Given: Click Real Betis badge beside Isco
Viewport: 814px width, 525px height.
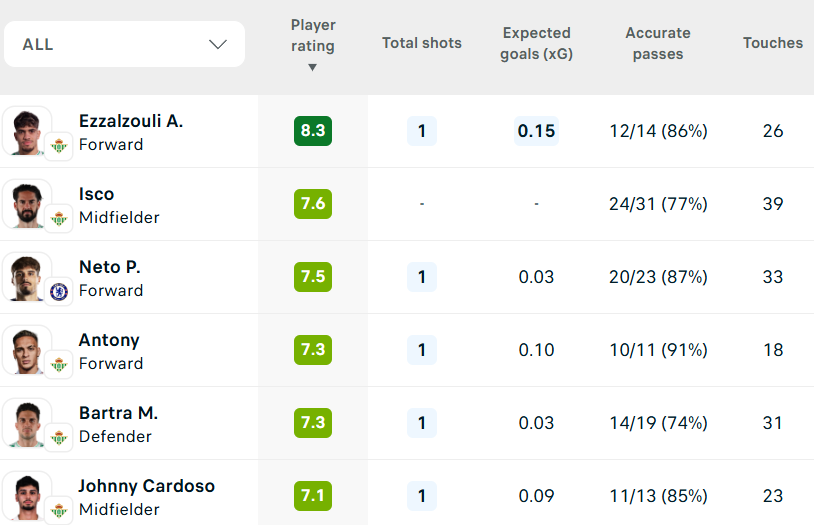Looking at the screenshot, I should pyautogui.click(x=59, y=219).
